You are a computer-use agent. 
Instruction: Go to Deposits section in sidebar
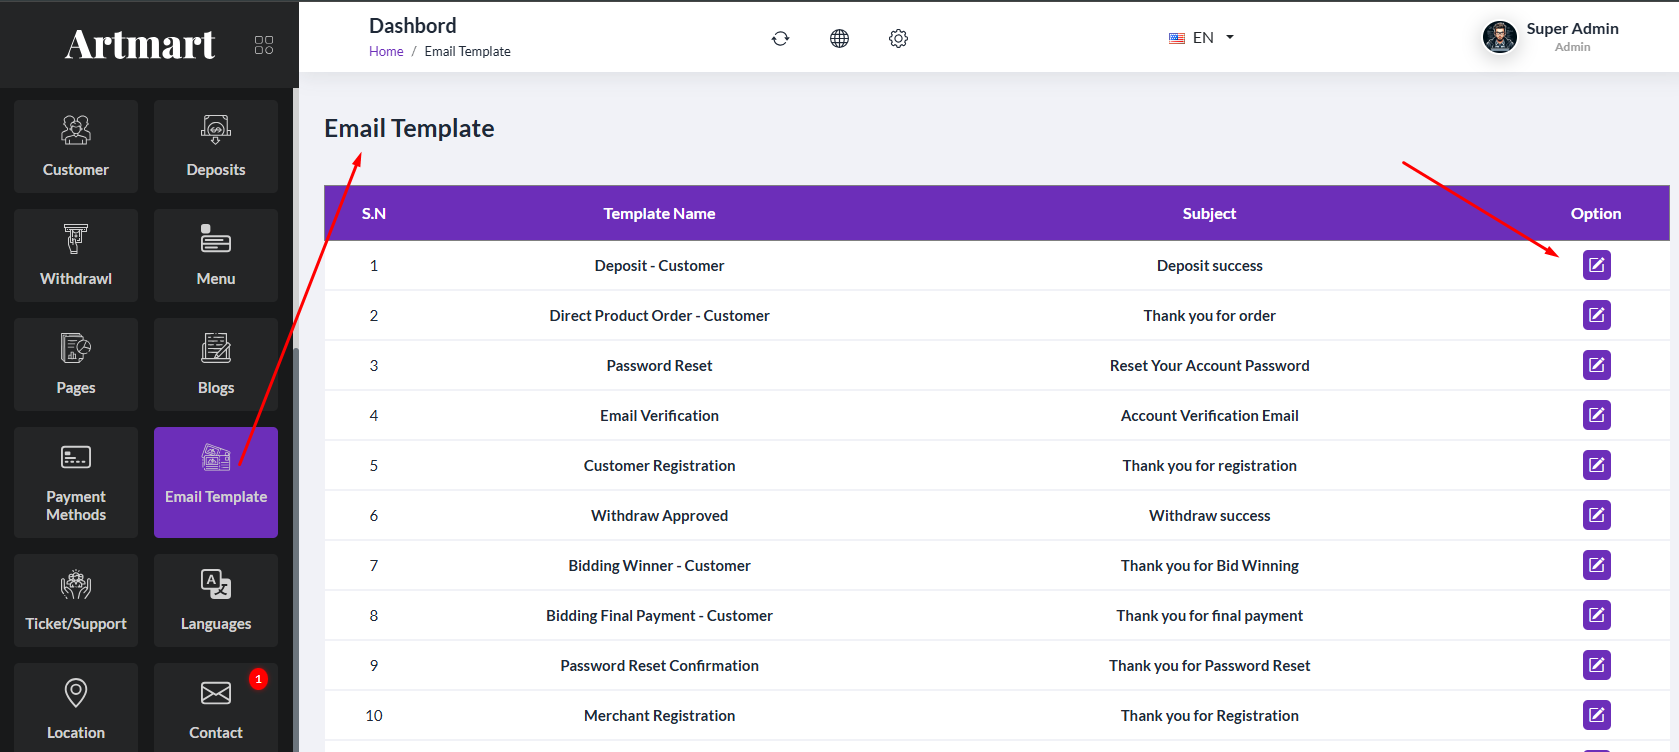pyautogui.click(x=216, y=146)
